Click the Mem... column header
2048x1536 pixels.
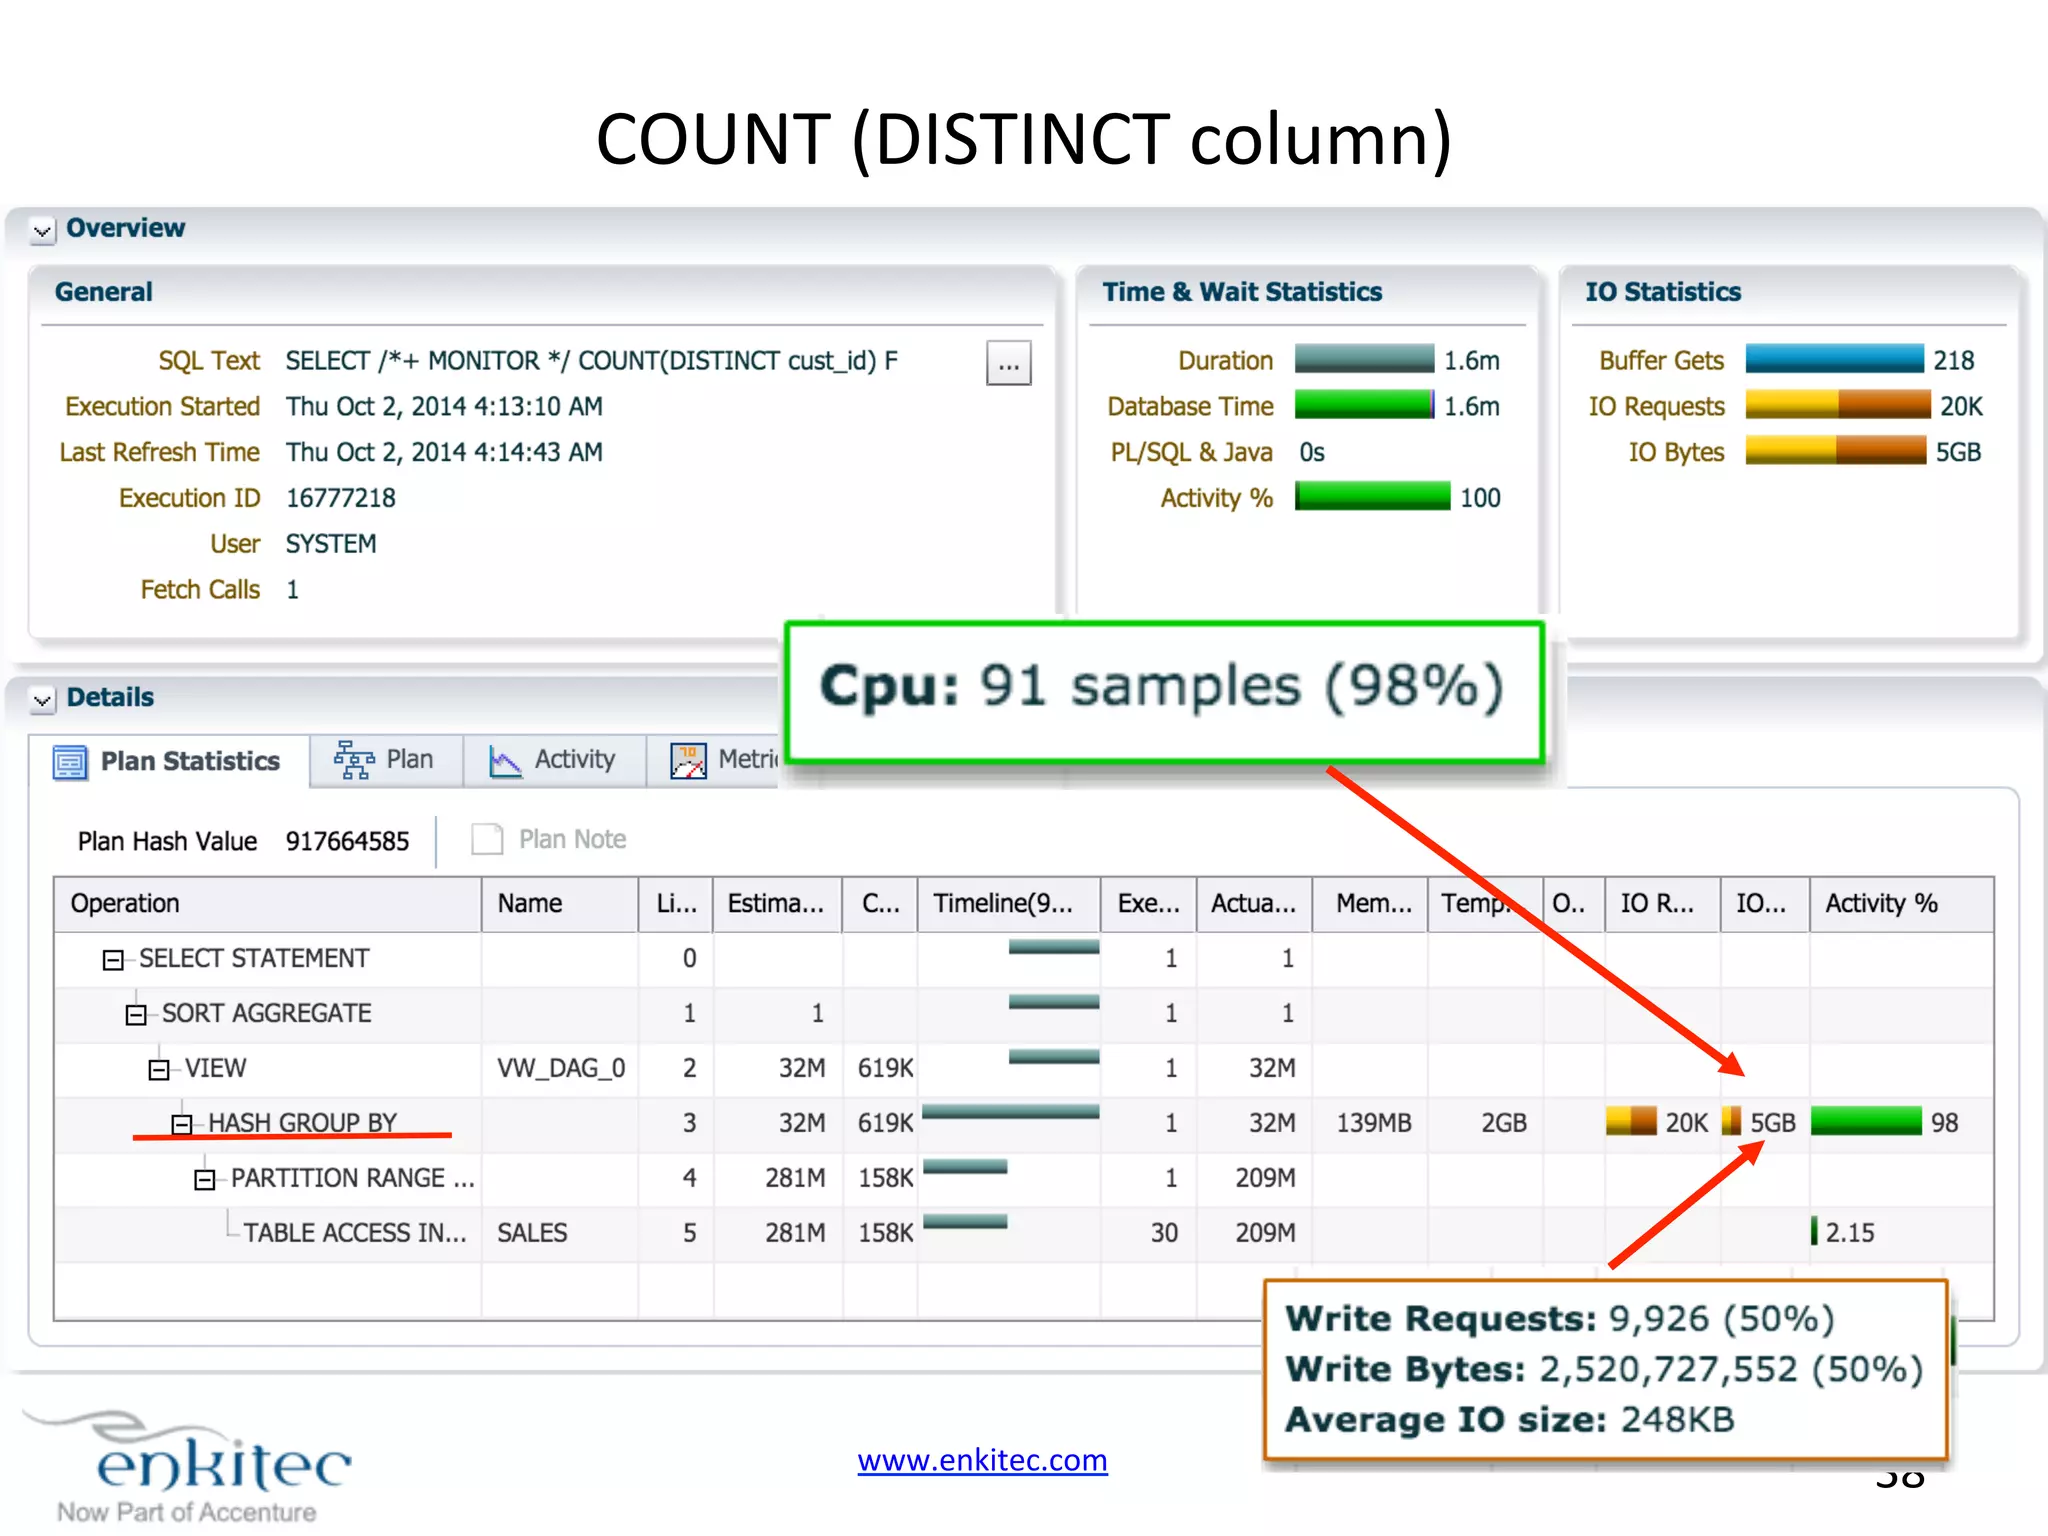pyautogui.click(x=1370, y=904)
